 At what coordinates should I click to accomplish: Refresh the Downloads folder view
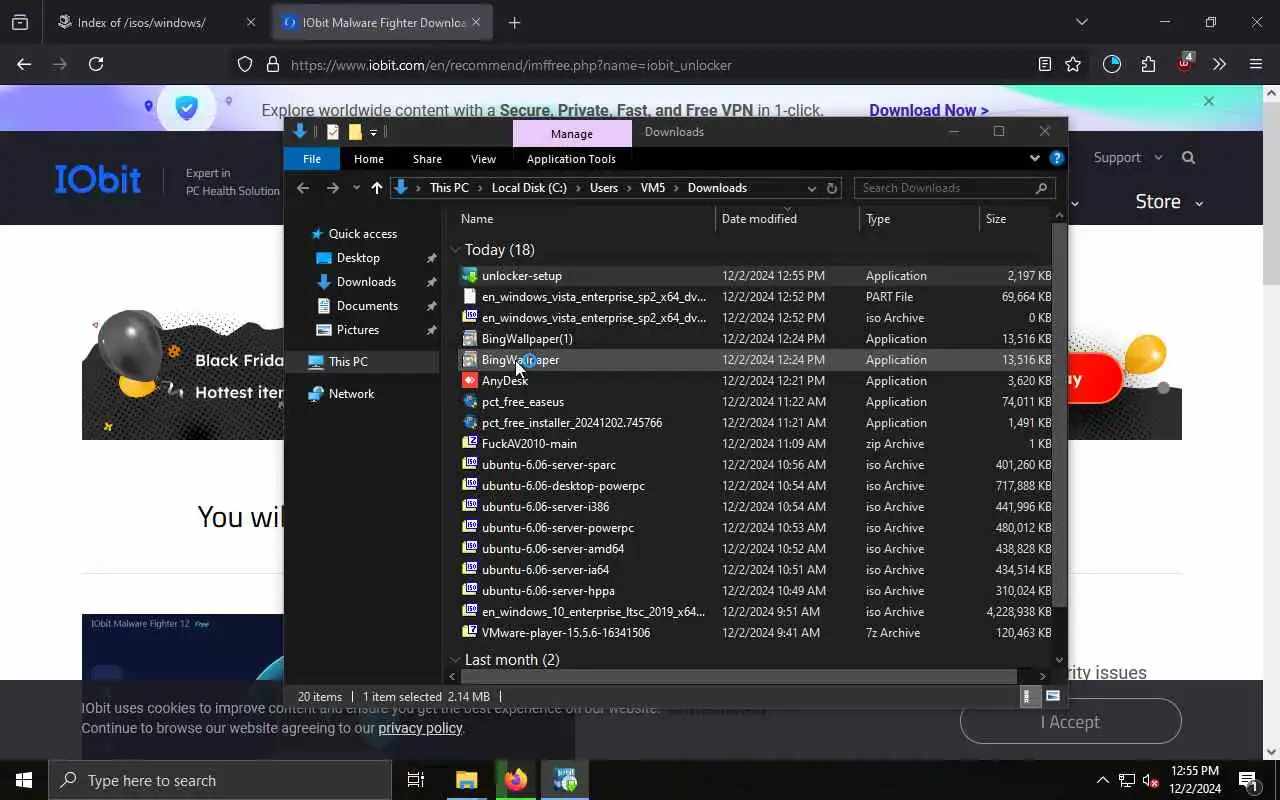coord(831,188)
